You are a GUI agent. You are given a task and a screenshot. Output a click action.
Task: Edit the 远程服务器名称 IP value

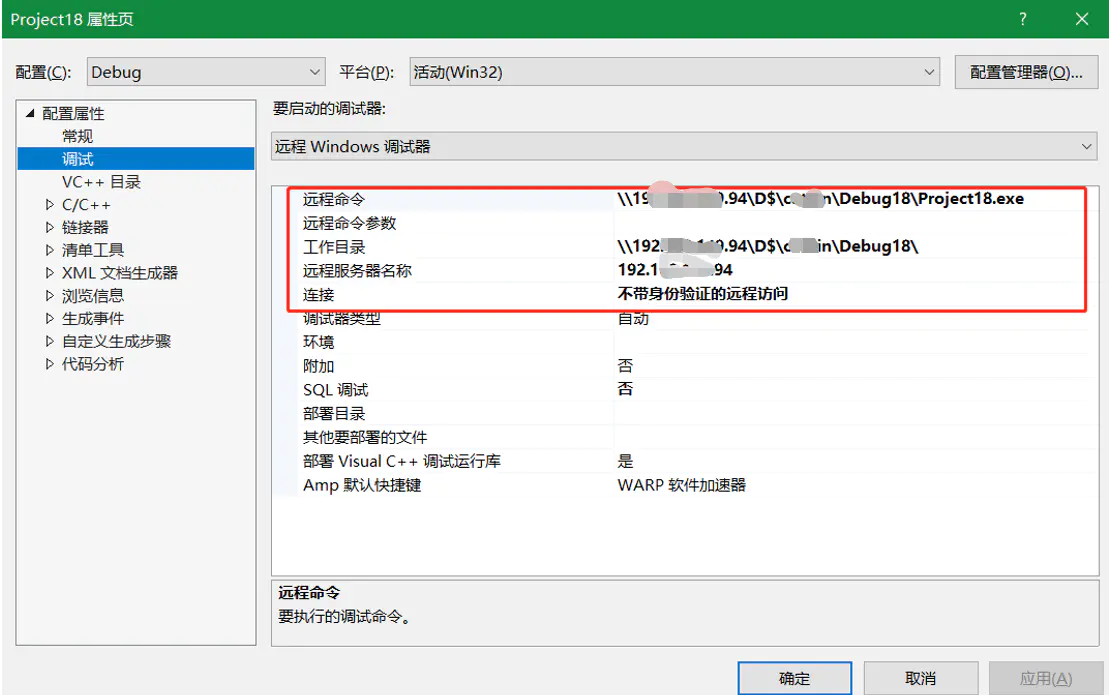click(x=675, y=269)
